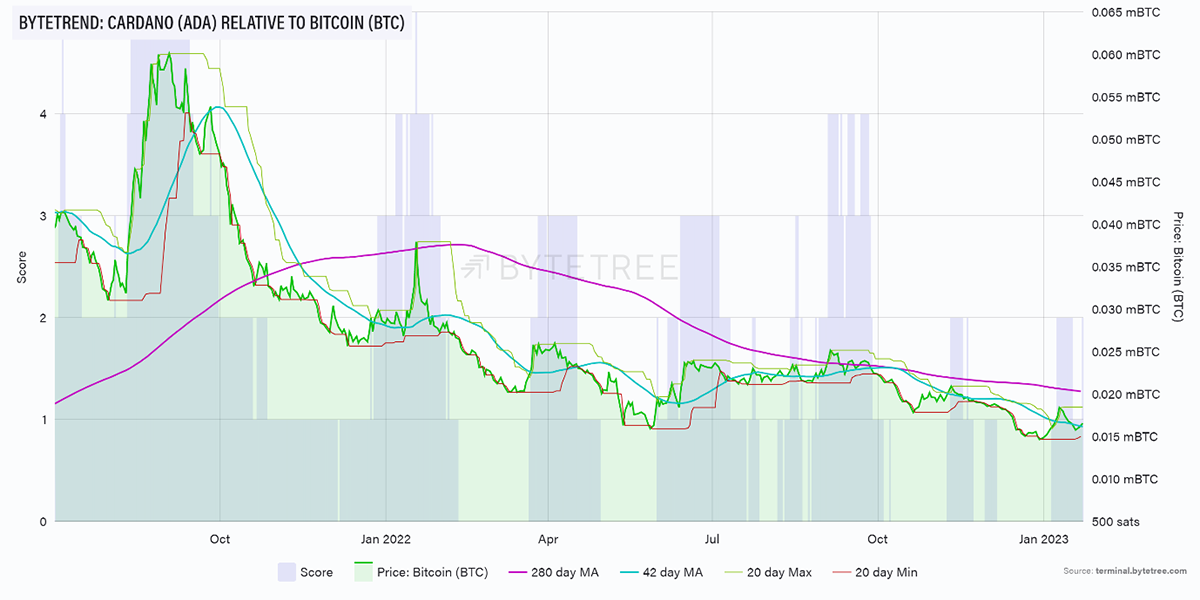Click the Score legend color swatch
Screen dimensions: 1200x600
click(286, 573)
